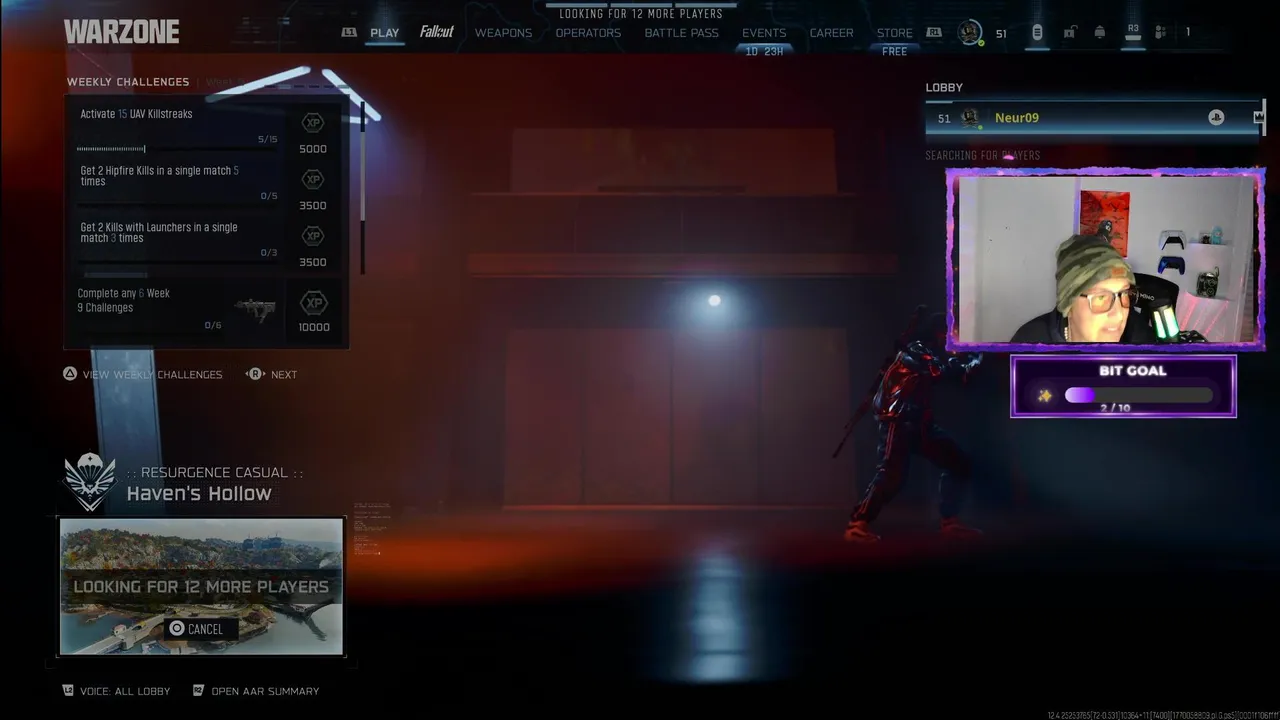Click XP icon for Launchers kills challenge
The image size is (1280, 720).
(x=313, y=236)
